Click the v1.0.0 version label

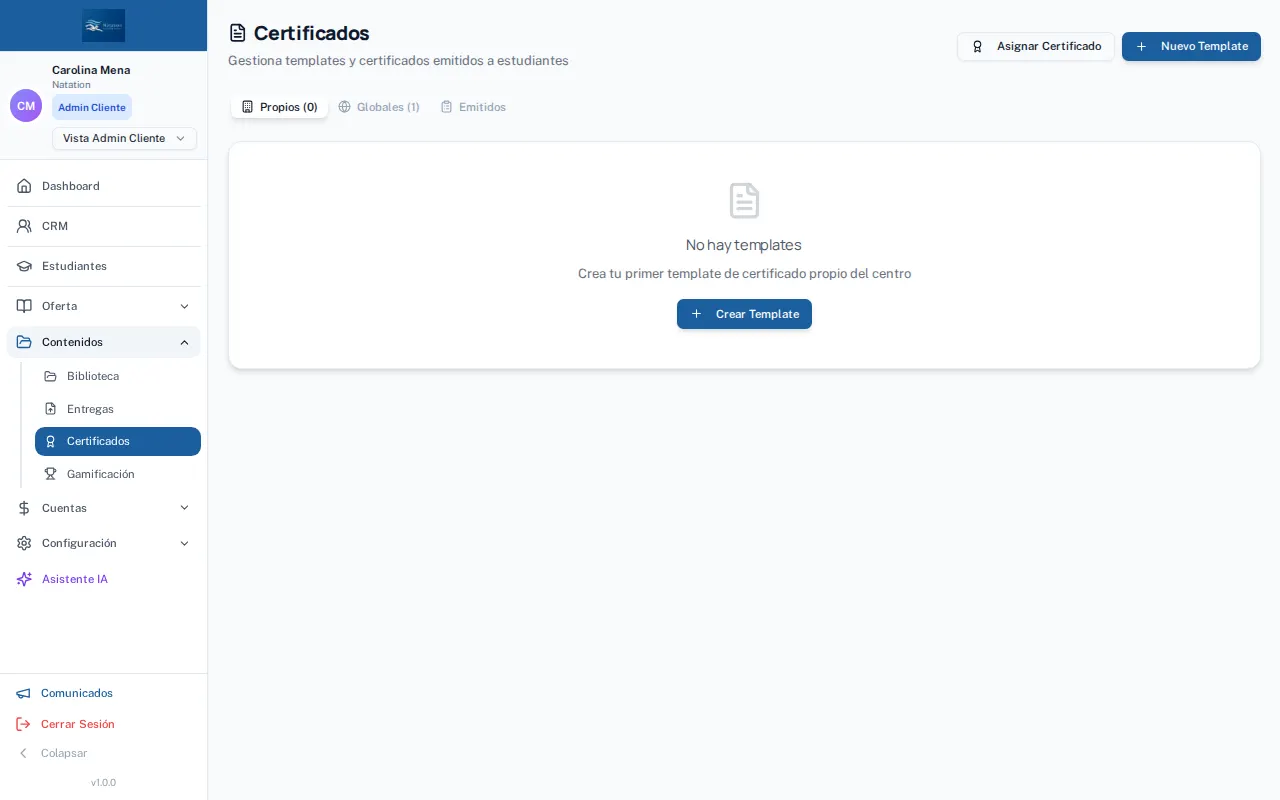point(103,783)
